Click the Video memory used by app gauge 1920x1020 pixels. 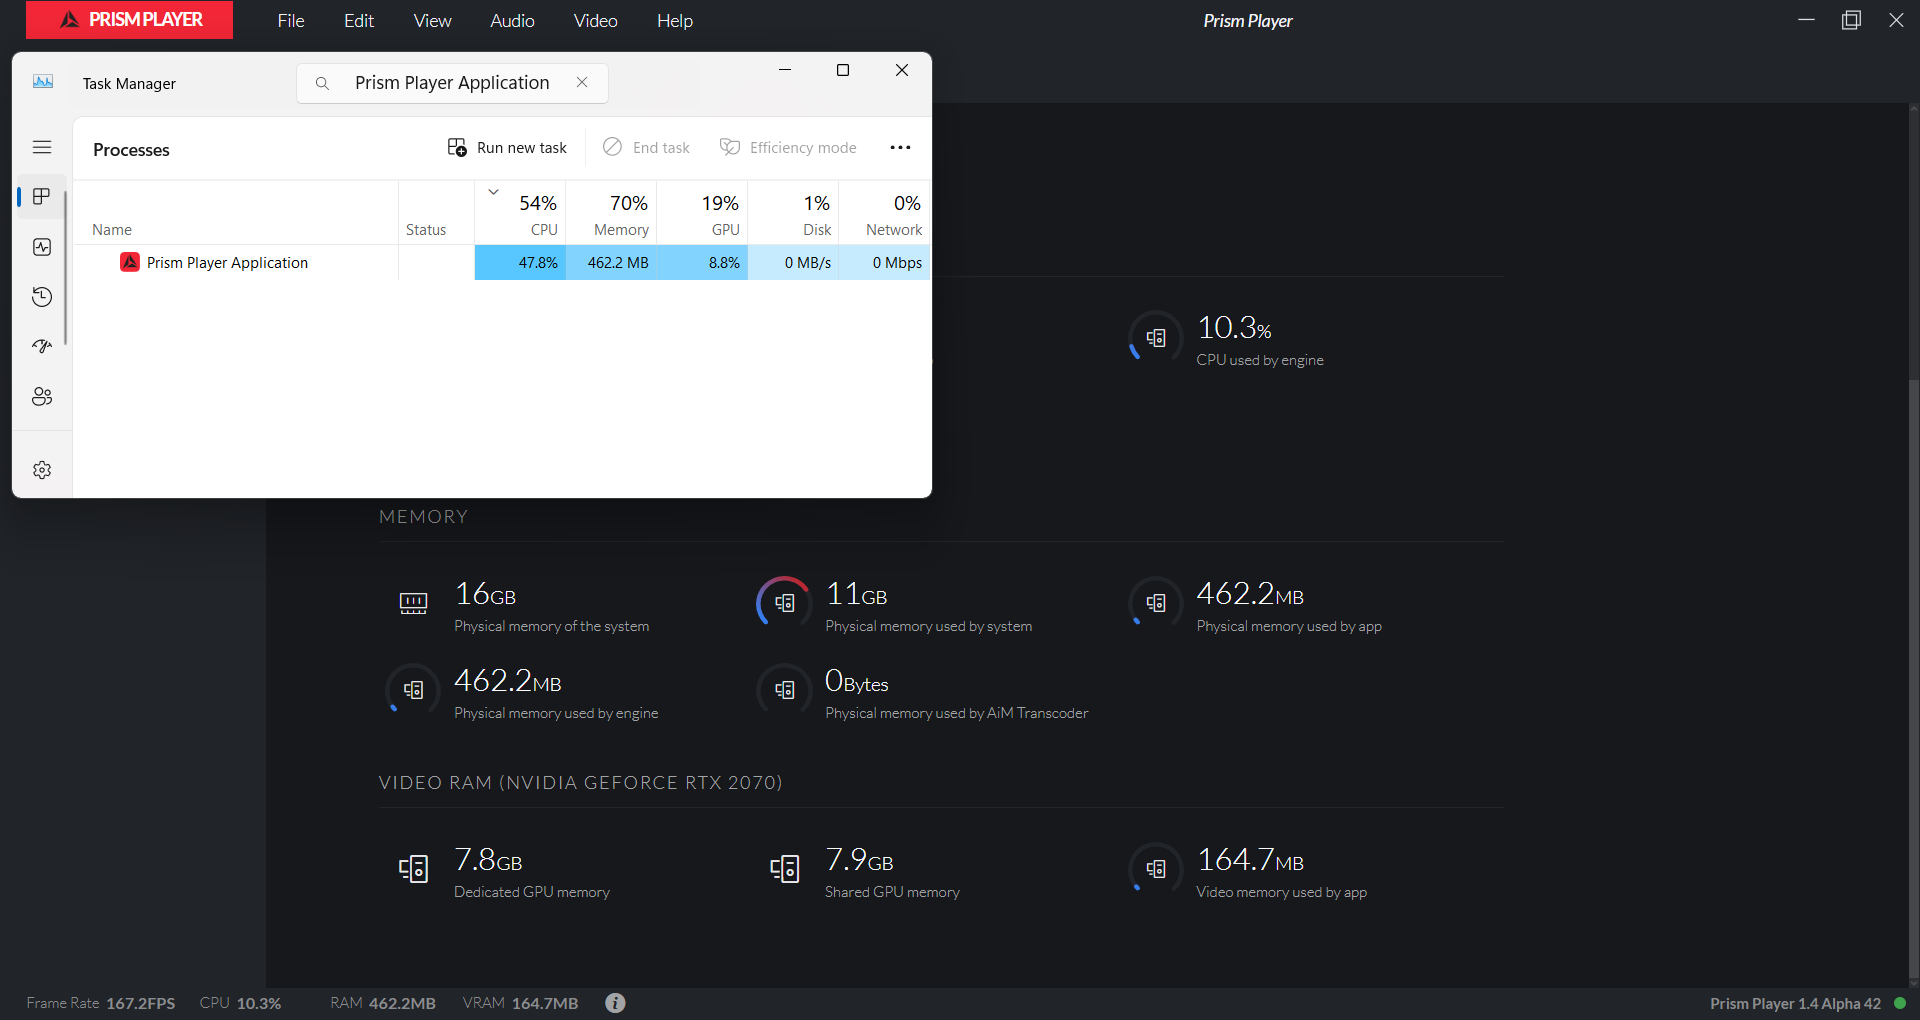[1156, 869]
